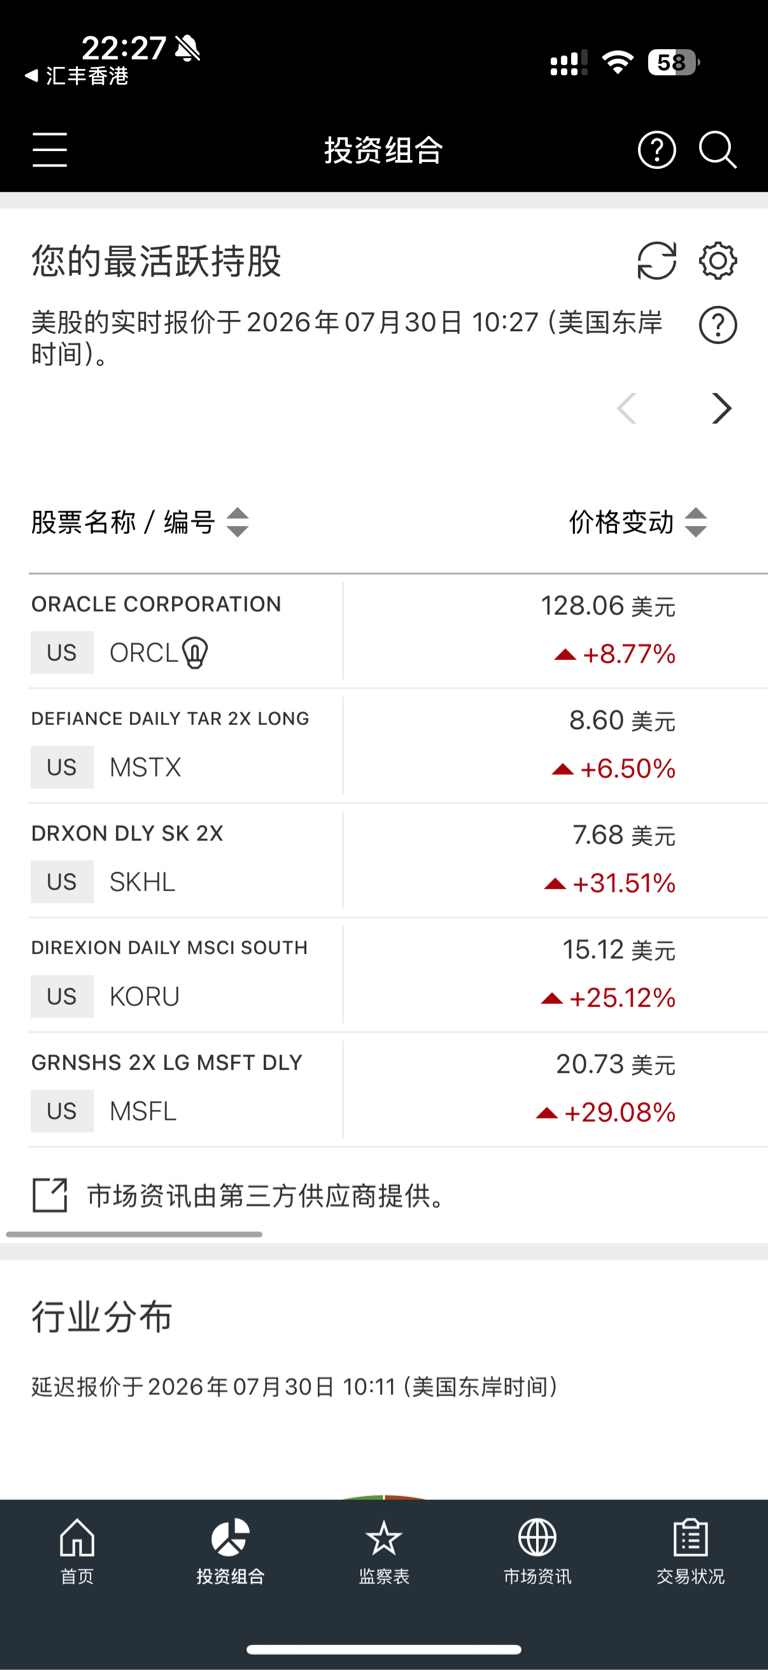Switch to 监察表 watchlist tab
The width and height of the screenshot is (768, 1670).
[384, 1552]
